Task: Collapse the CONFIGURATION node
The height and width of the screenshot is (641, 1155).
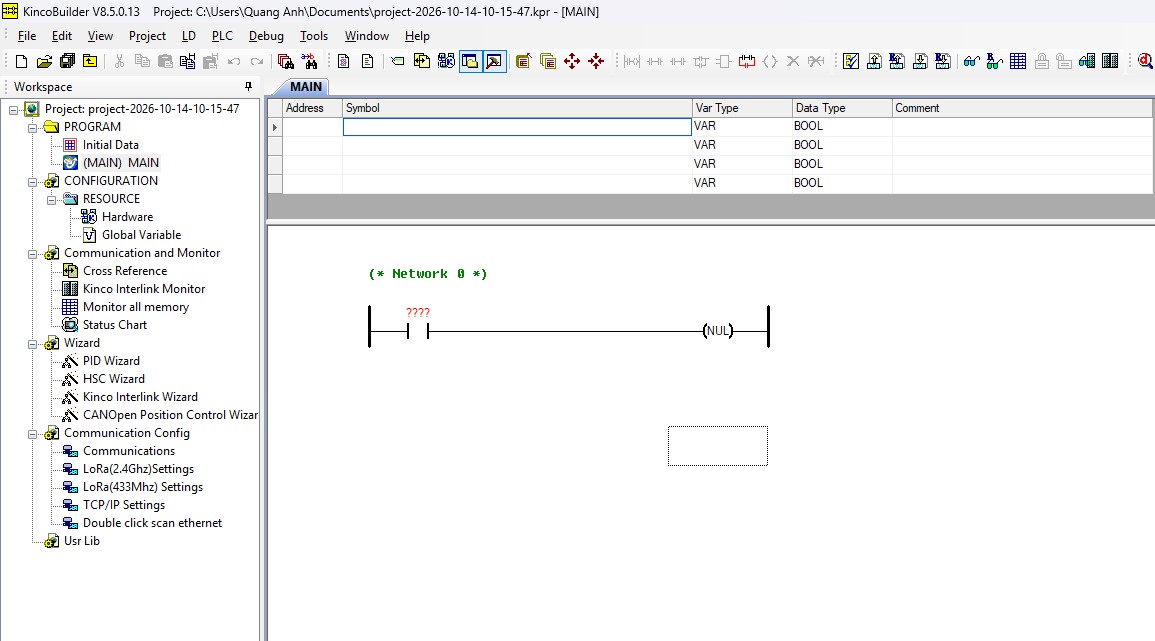Action: pyautogui.click(x=32, y=181)
